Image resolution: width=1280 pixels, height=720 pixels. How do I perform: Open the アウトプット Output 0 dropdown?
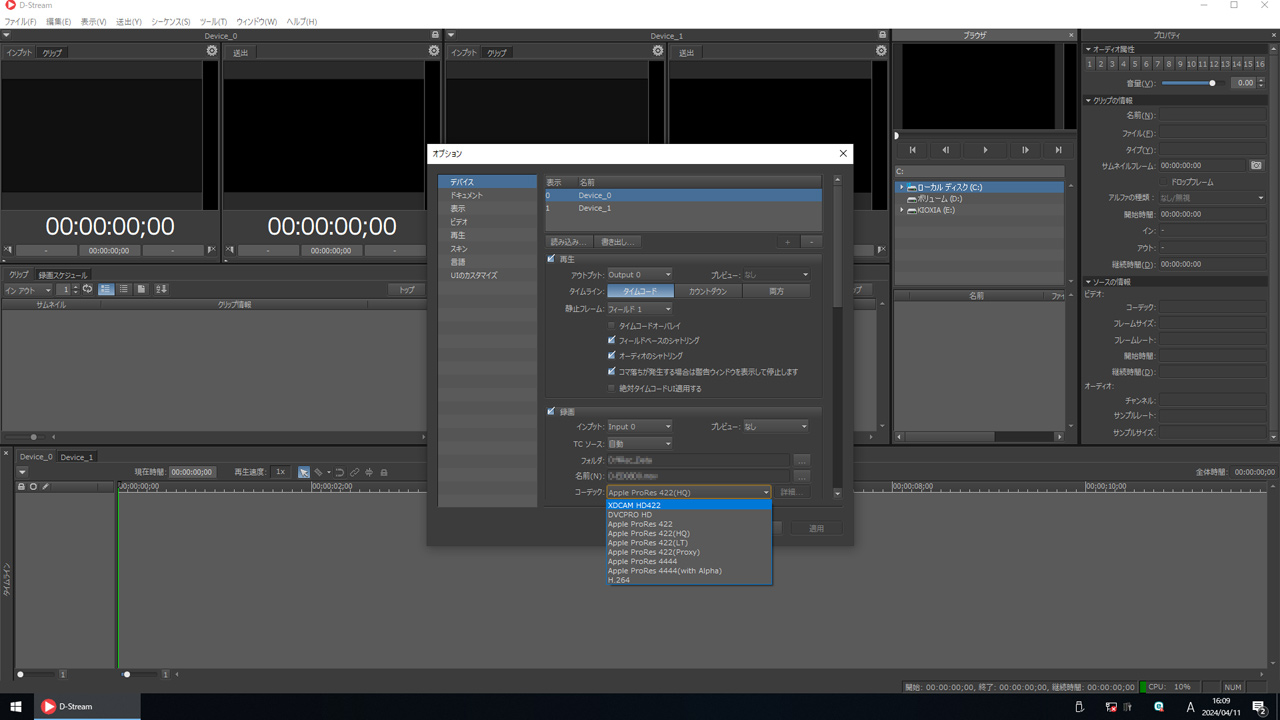[x=640, y=275]
